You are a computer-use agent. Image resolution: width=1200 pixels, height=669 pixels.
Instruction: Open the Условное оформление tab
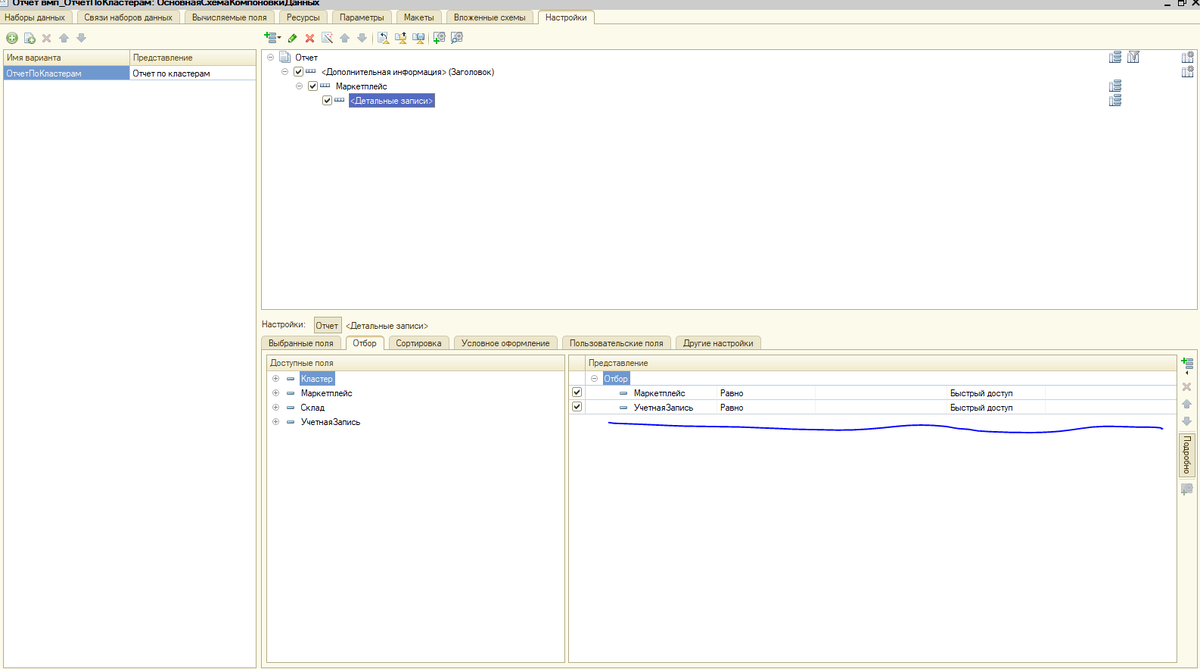point(506,343)
